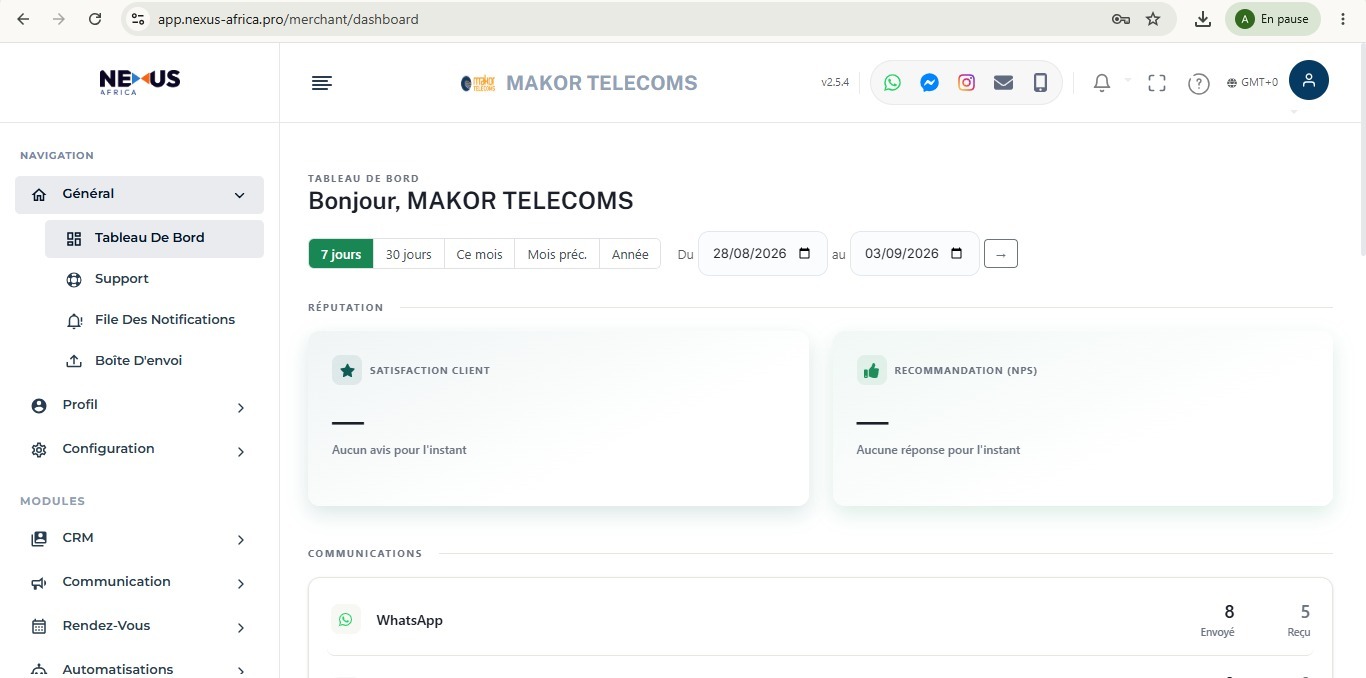Click 'Aucun avis pour l'instant' text

pos(399,450)
